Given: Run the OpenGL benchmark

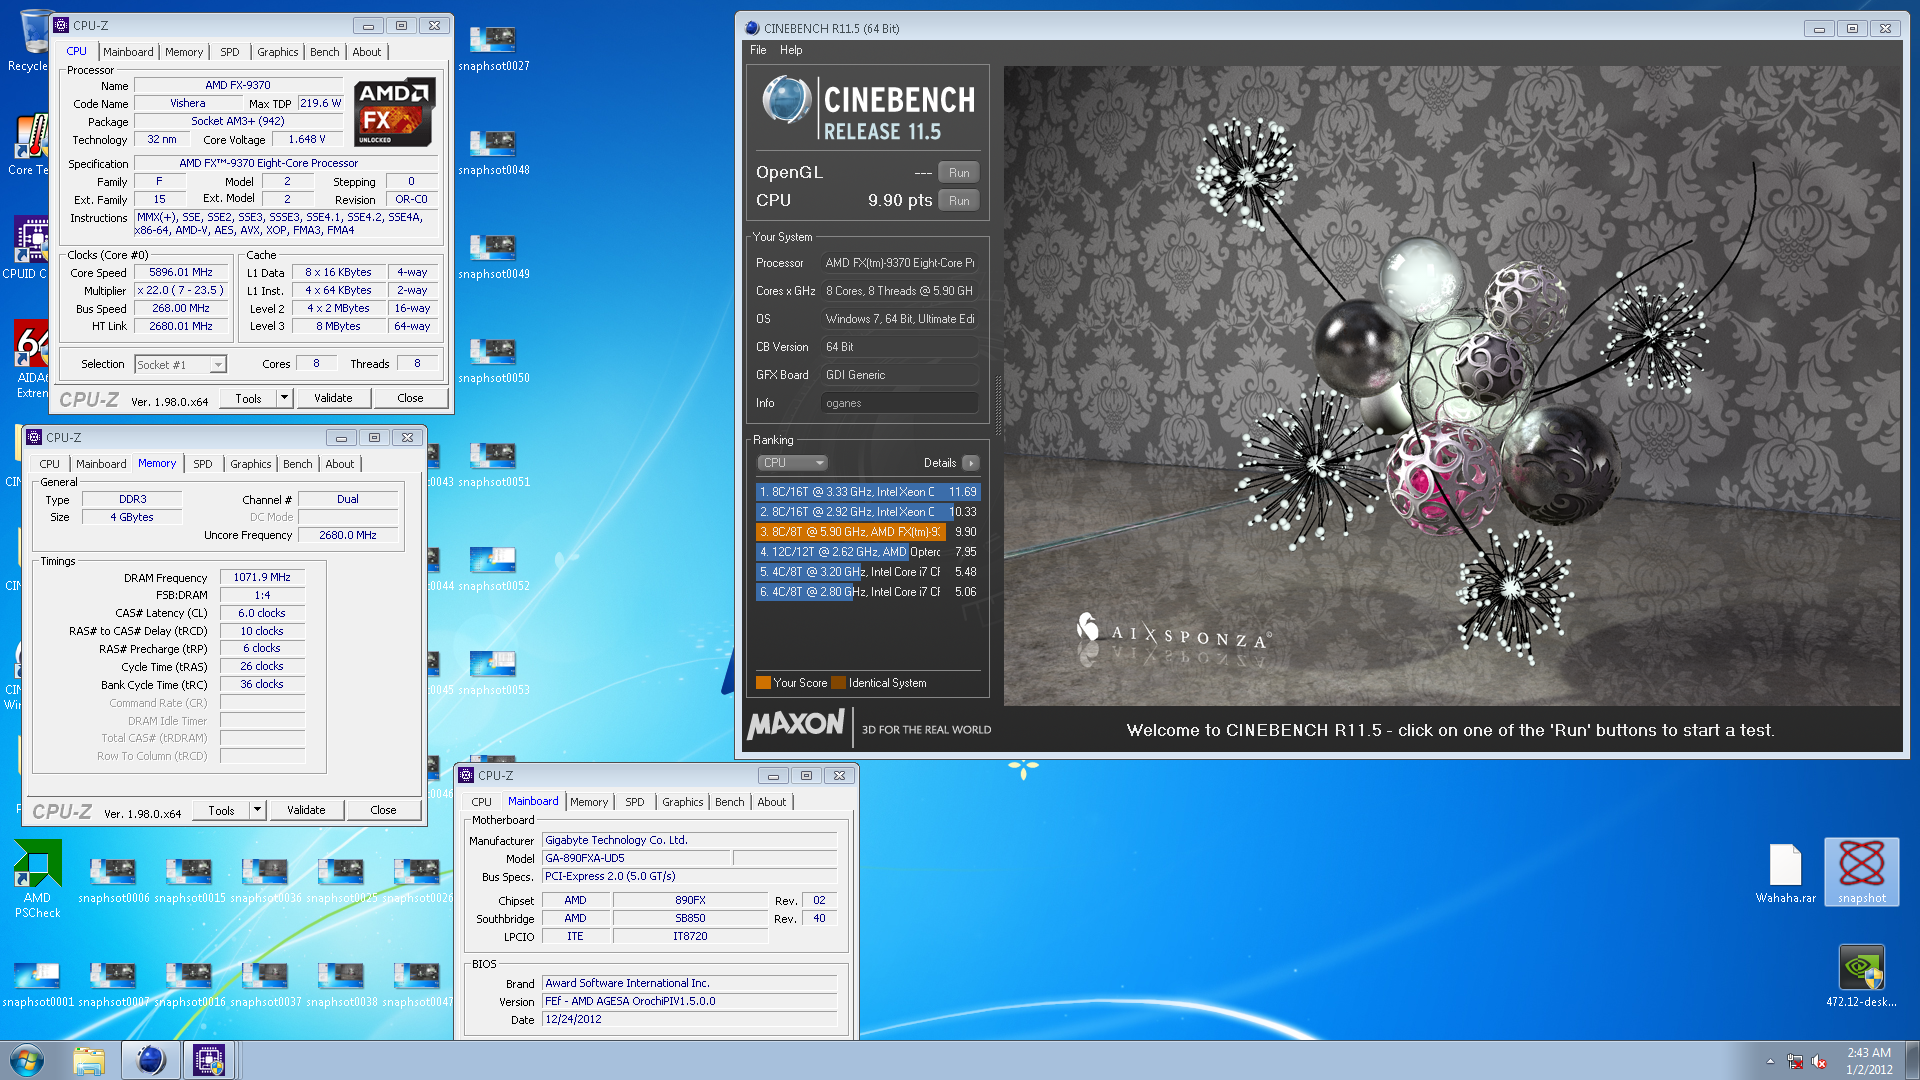Looking at the screenshot, I should click(958, 173).
